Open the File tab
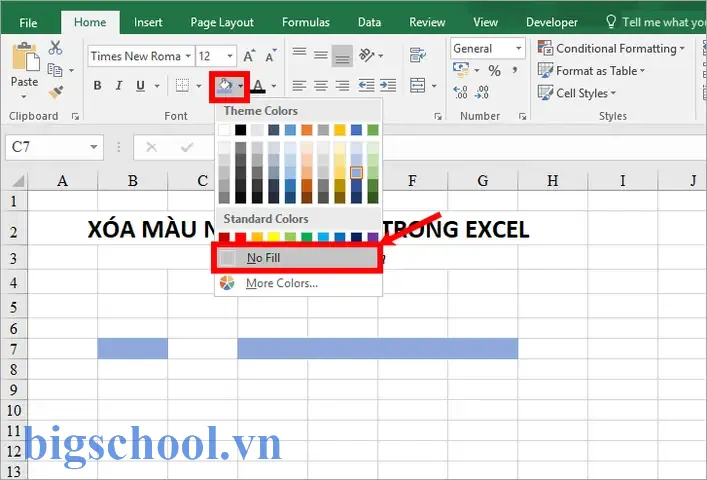This screenshot has width=707, height=480. pyautogui.click(x=28, y=23)
